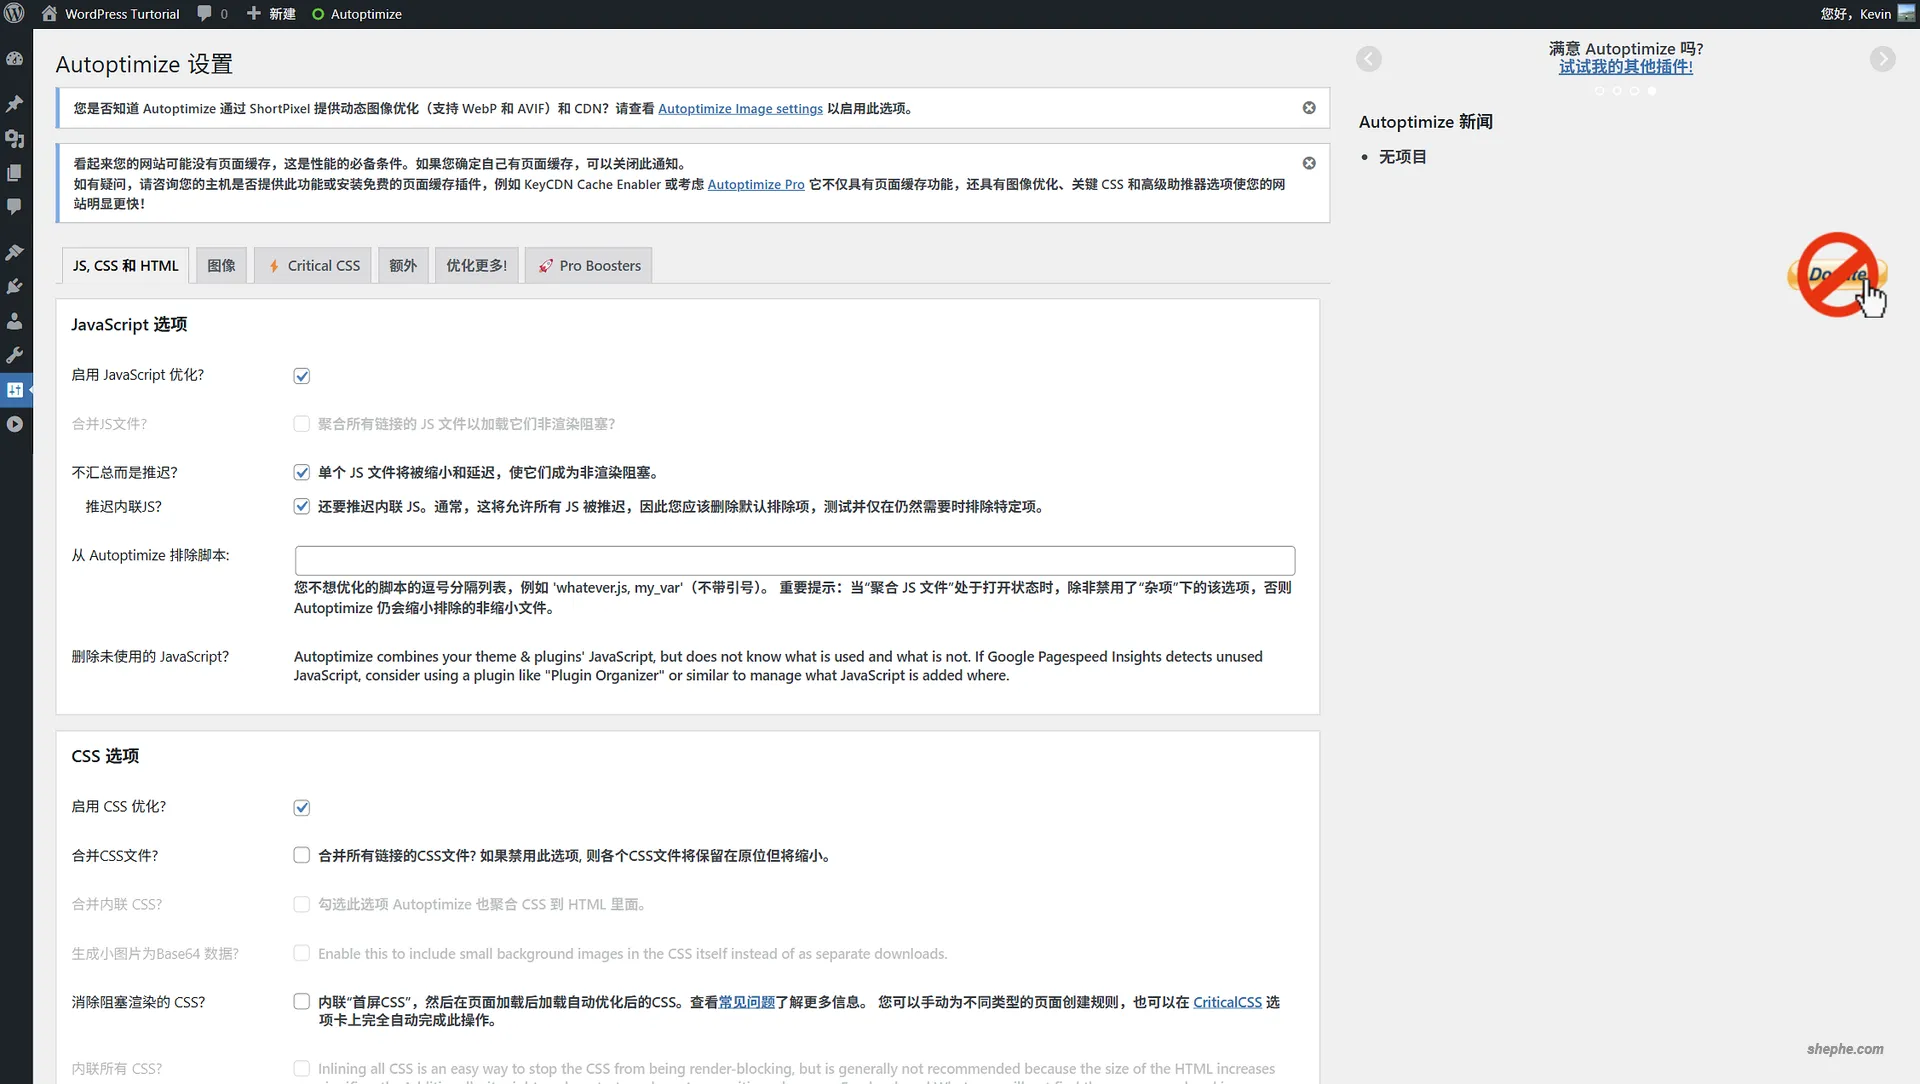Open the Pages section from the sidebar
1920x1084 pixels.
15,172
